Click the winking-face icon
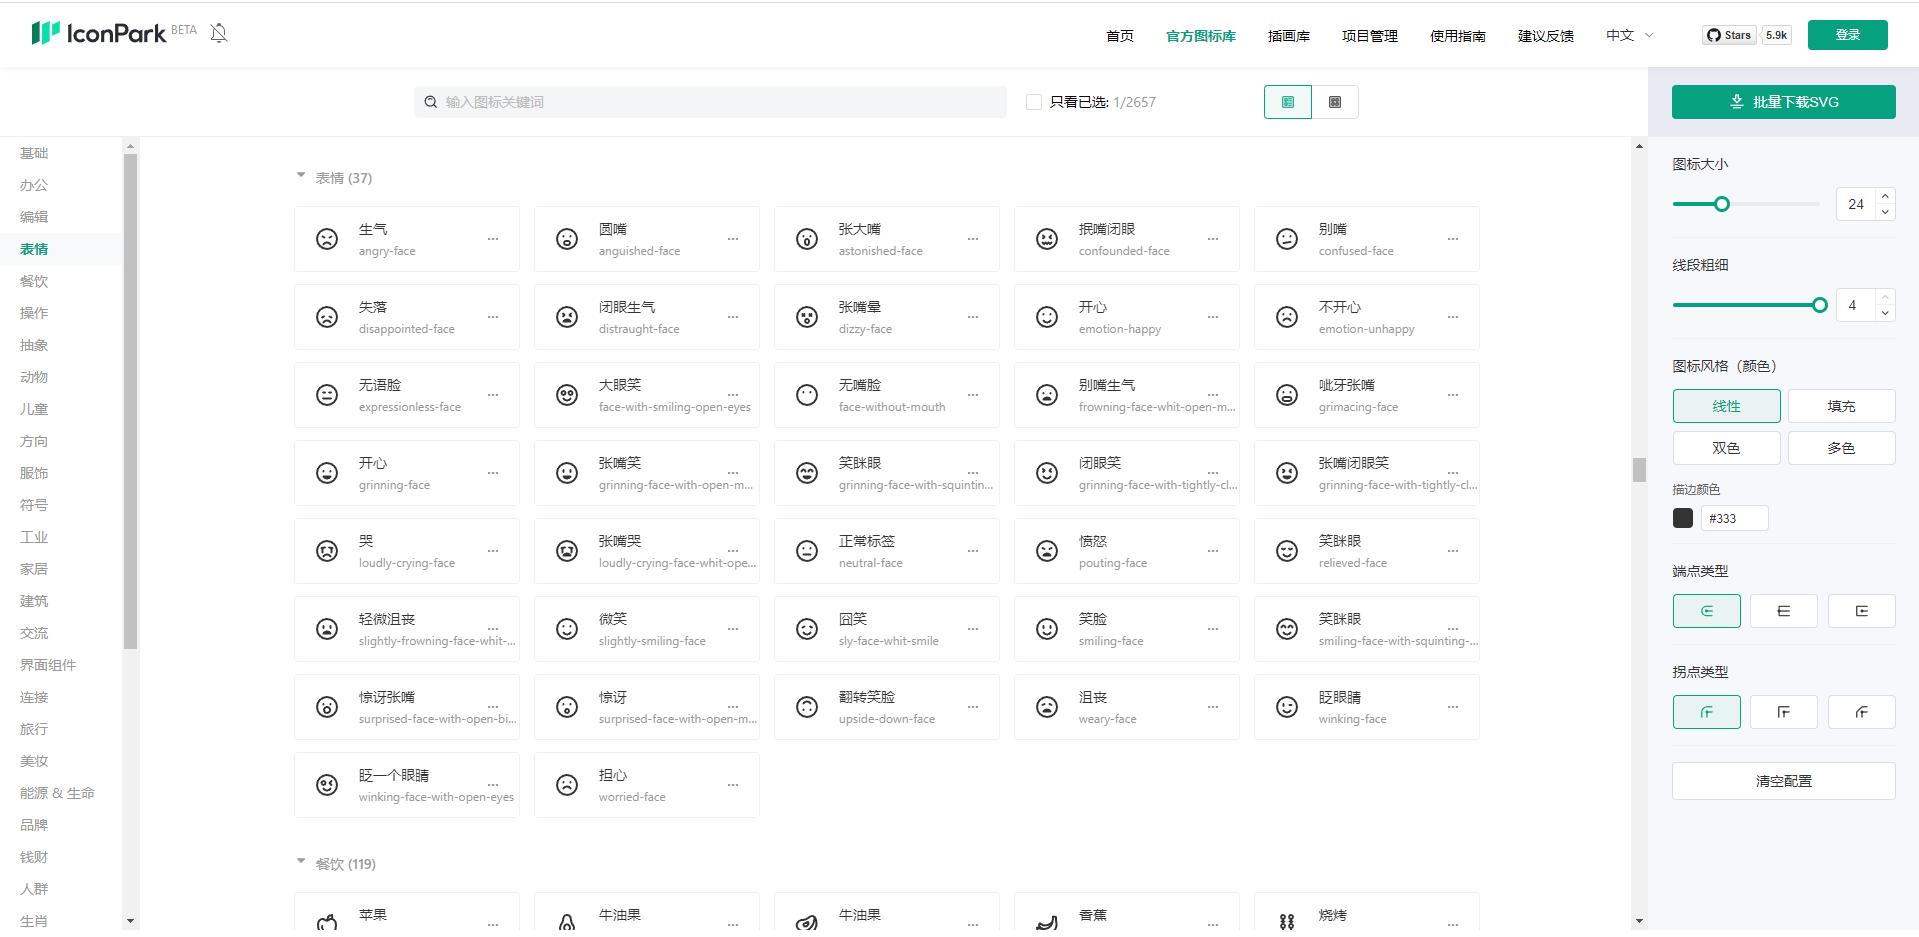Image resolution: width=1919 pixels, height=937 pixels. [1286, 706]
